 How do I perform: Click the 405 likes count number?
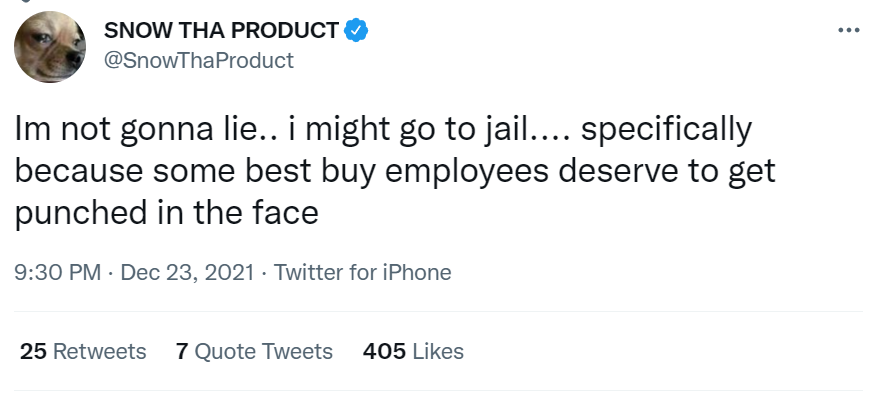(384, 351)
